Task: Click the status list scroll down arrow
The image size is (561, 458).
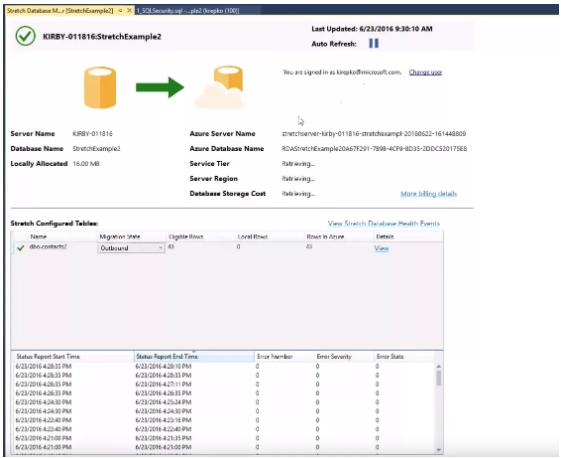Action: [x=439, y=450]
